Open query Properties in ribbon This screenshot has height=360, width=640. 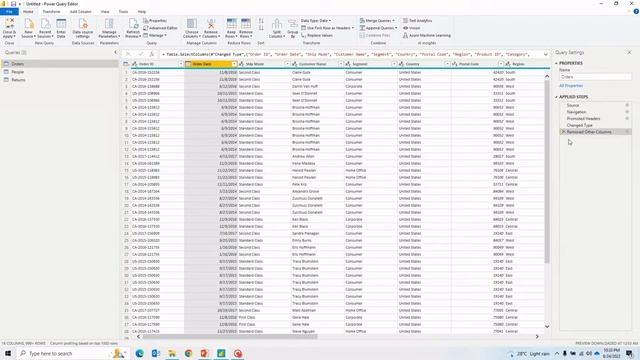coord(155,20)
